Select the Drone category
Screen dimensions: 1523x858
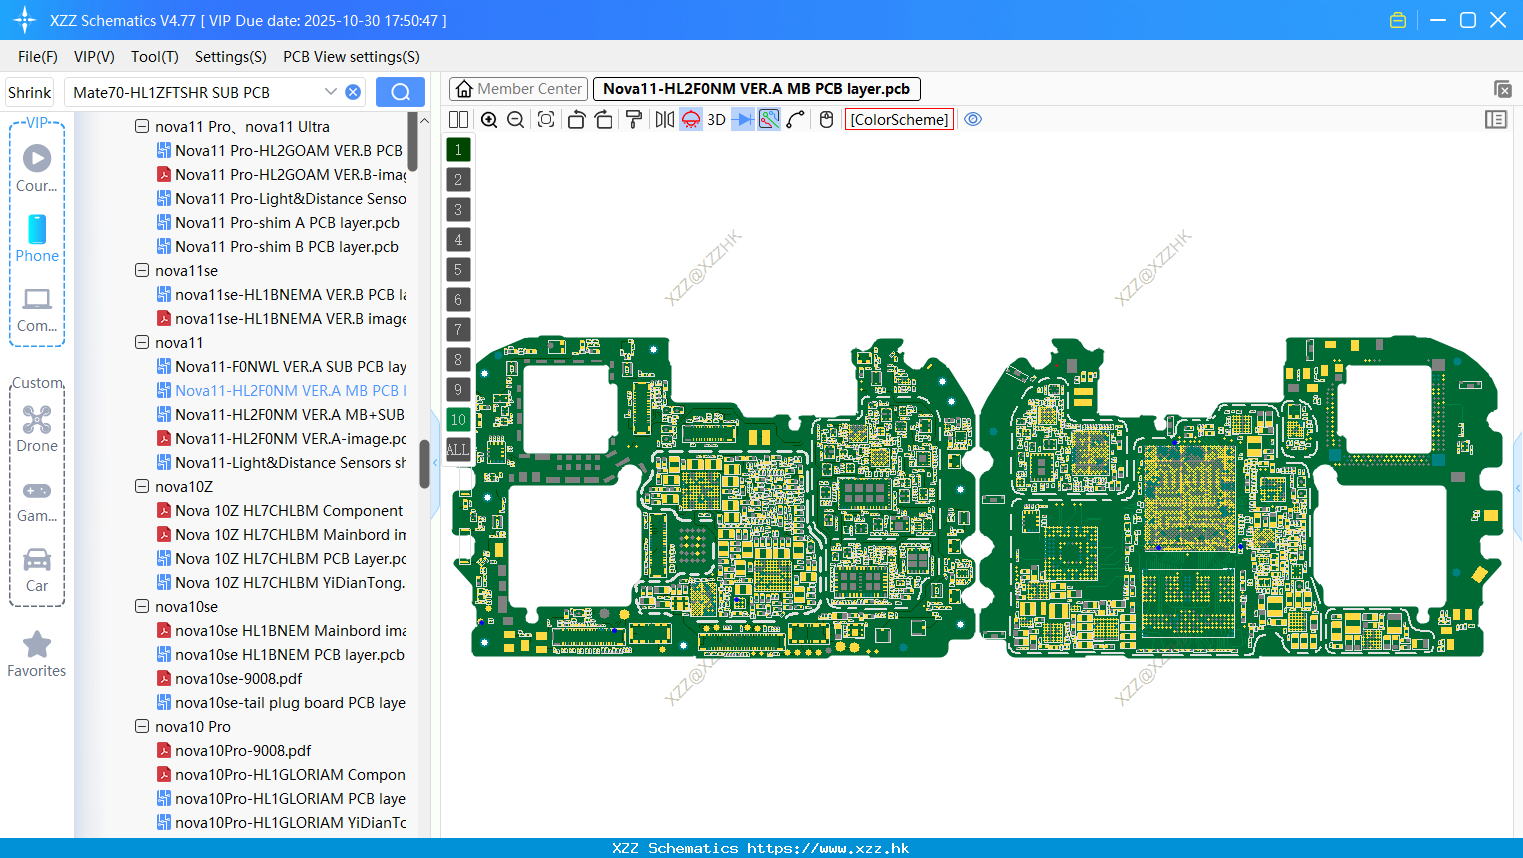pos(37,429)
